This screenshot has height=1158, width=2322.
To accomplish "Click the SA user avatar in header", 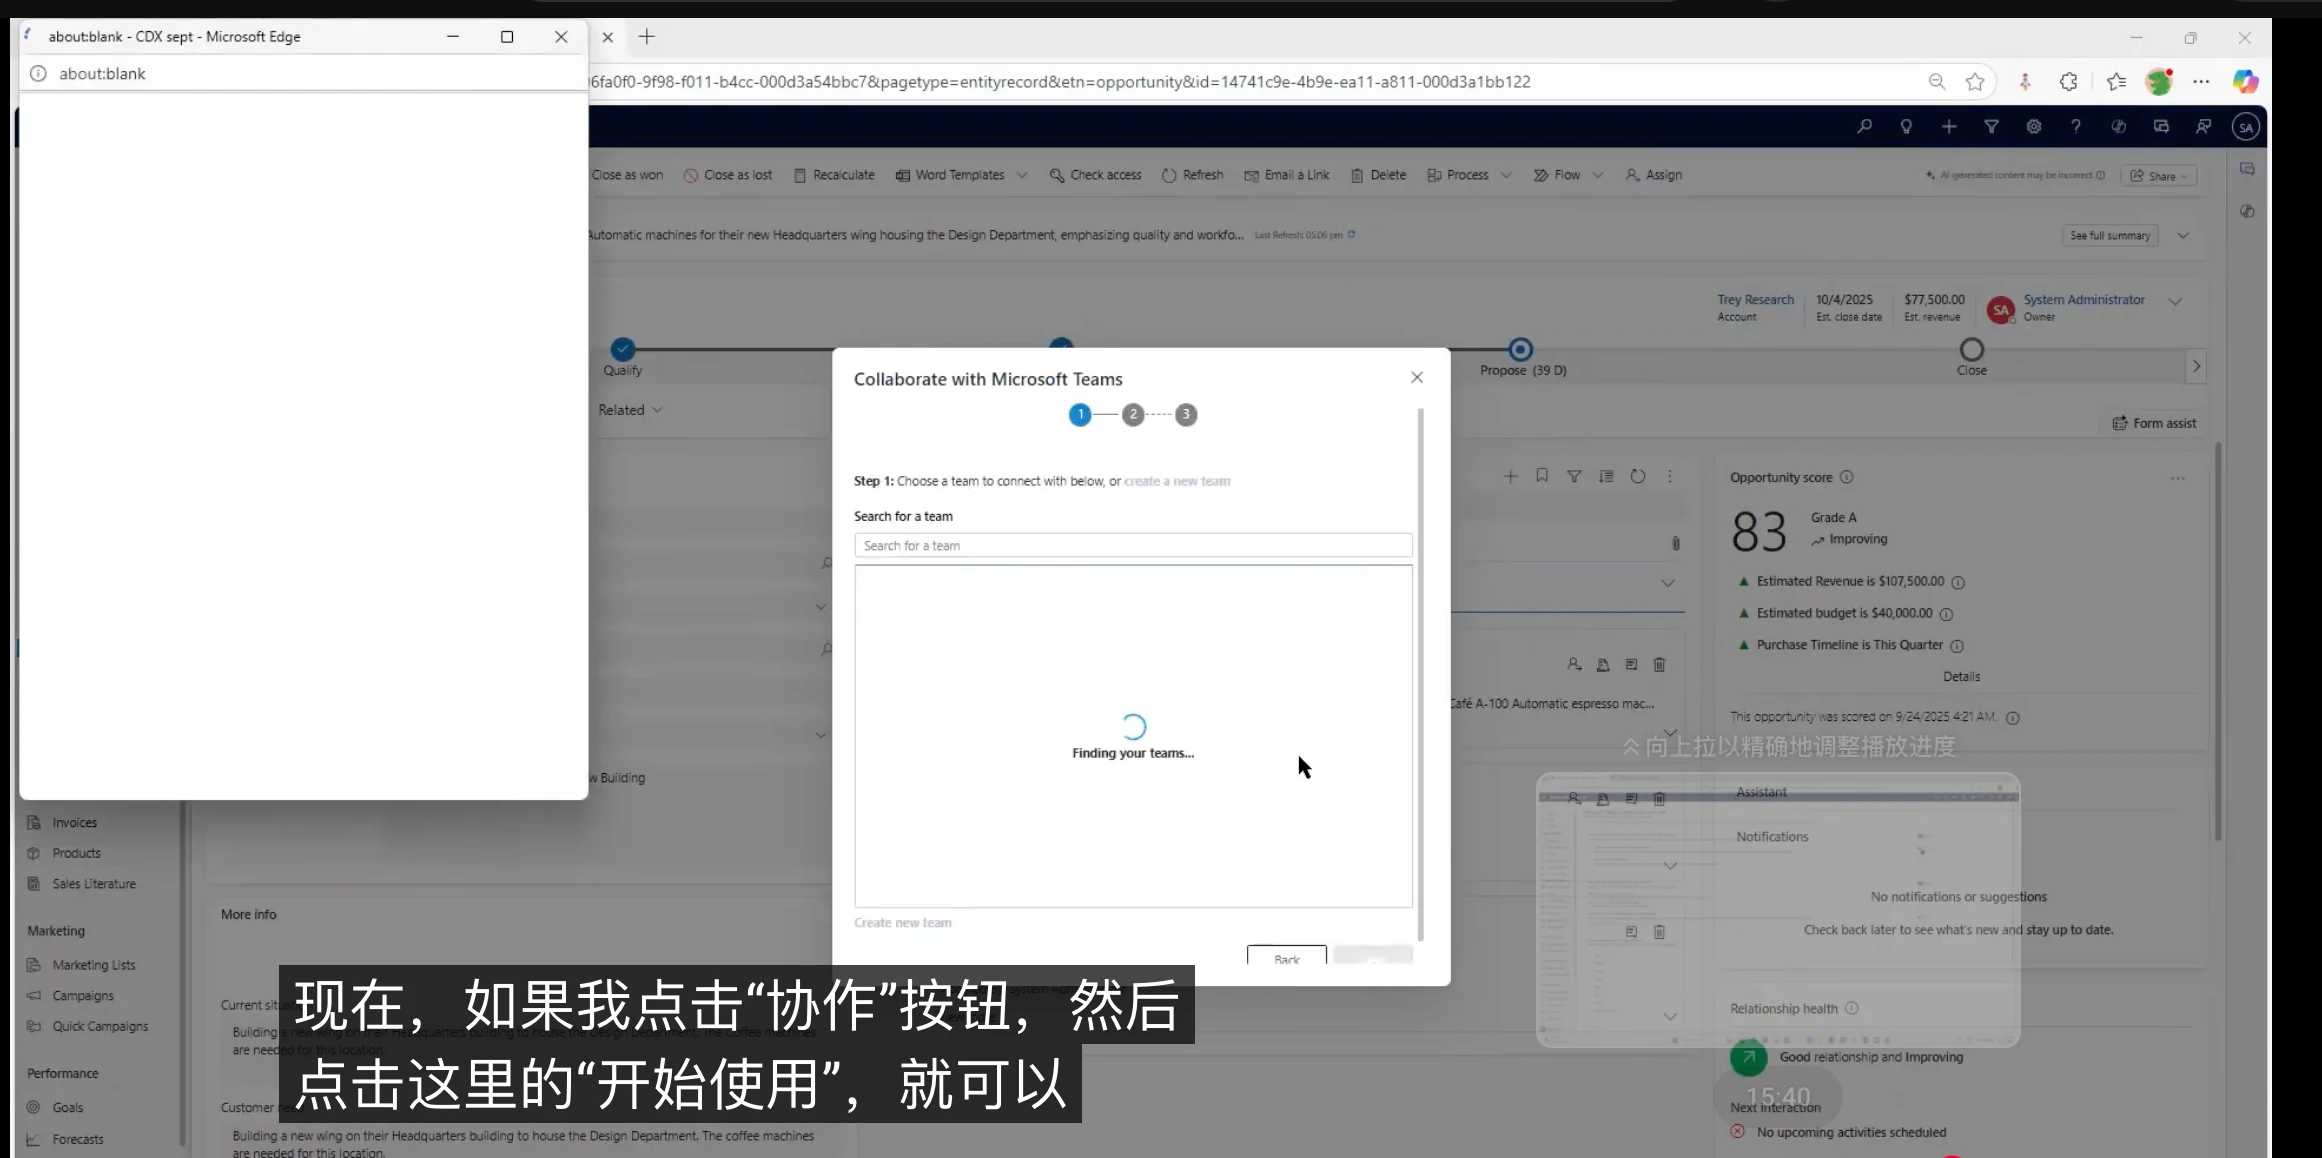I will pyautogui.click(x=2246, y=127).
